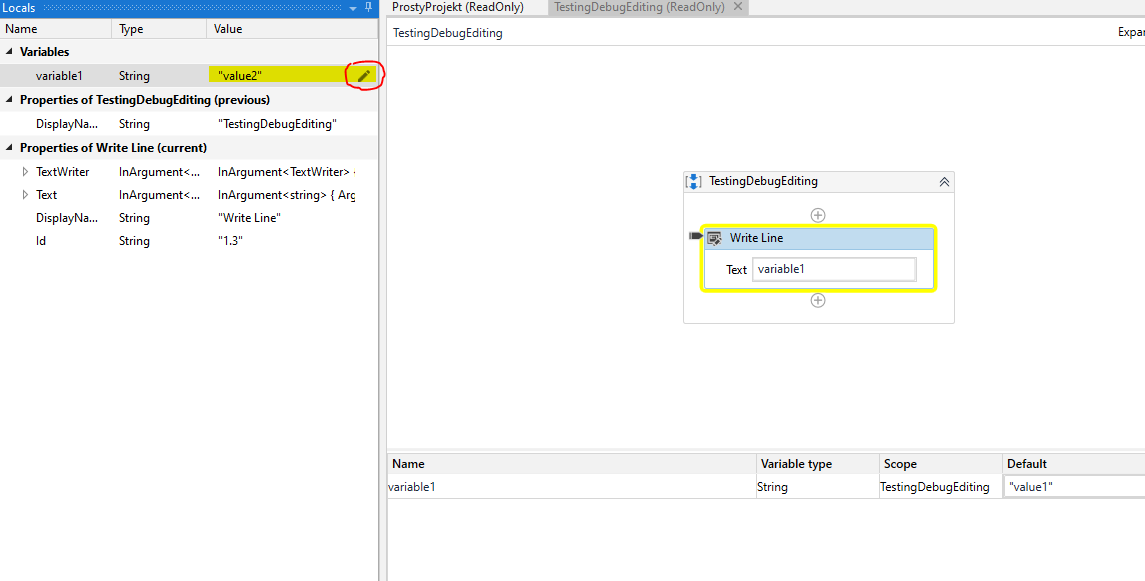1145x581 pixels.
Task: Pin the Locals panel using the pin icon
Action: (369, 8)
